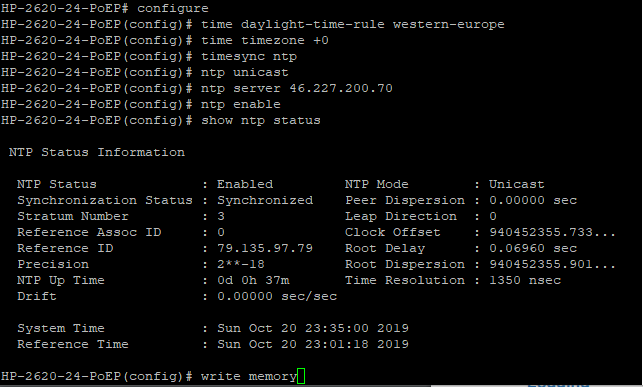Image resolution: width=643 pixels, height=387 pixels.
Task: Click the 'Synchronization Status' label
Action: (105, 200)
